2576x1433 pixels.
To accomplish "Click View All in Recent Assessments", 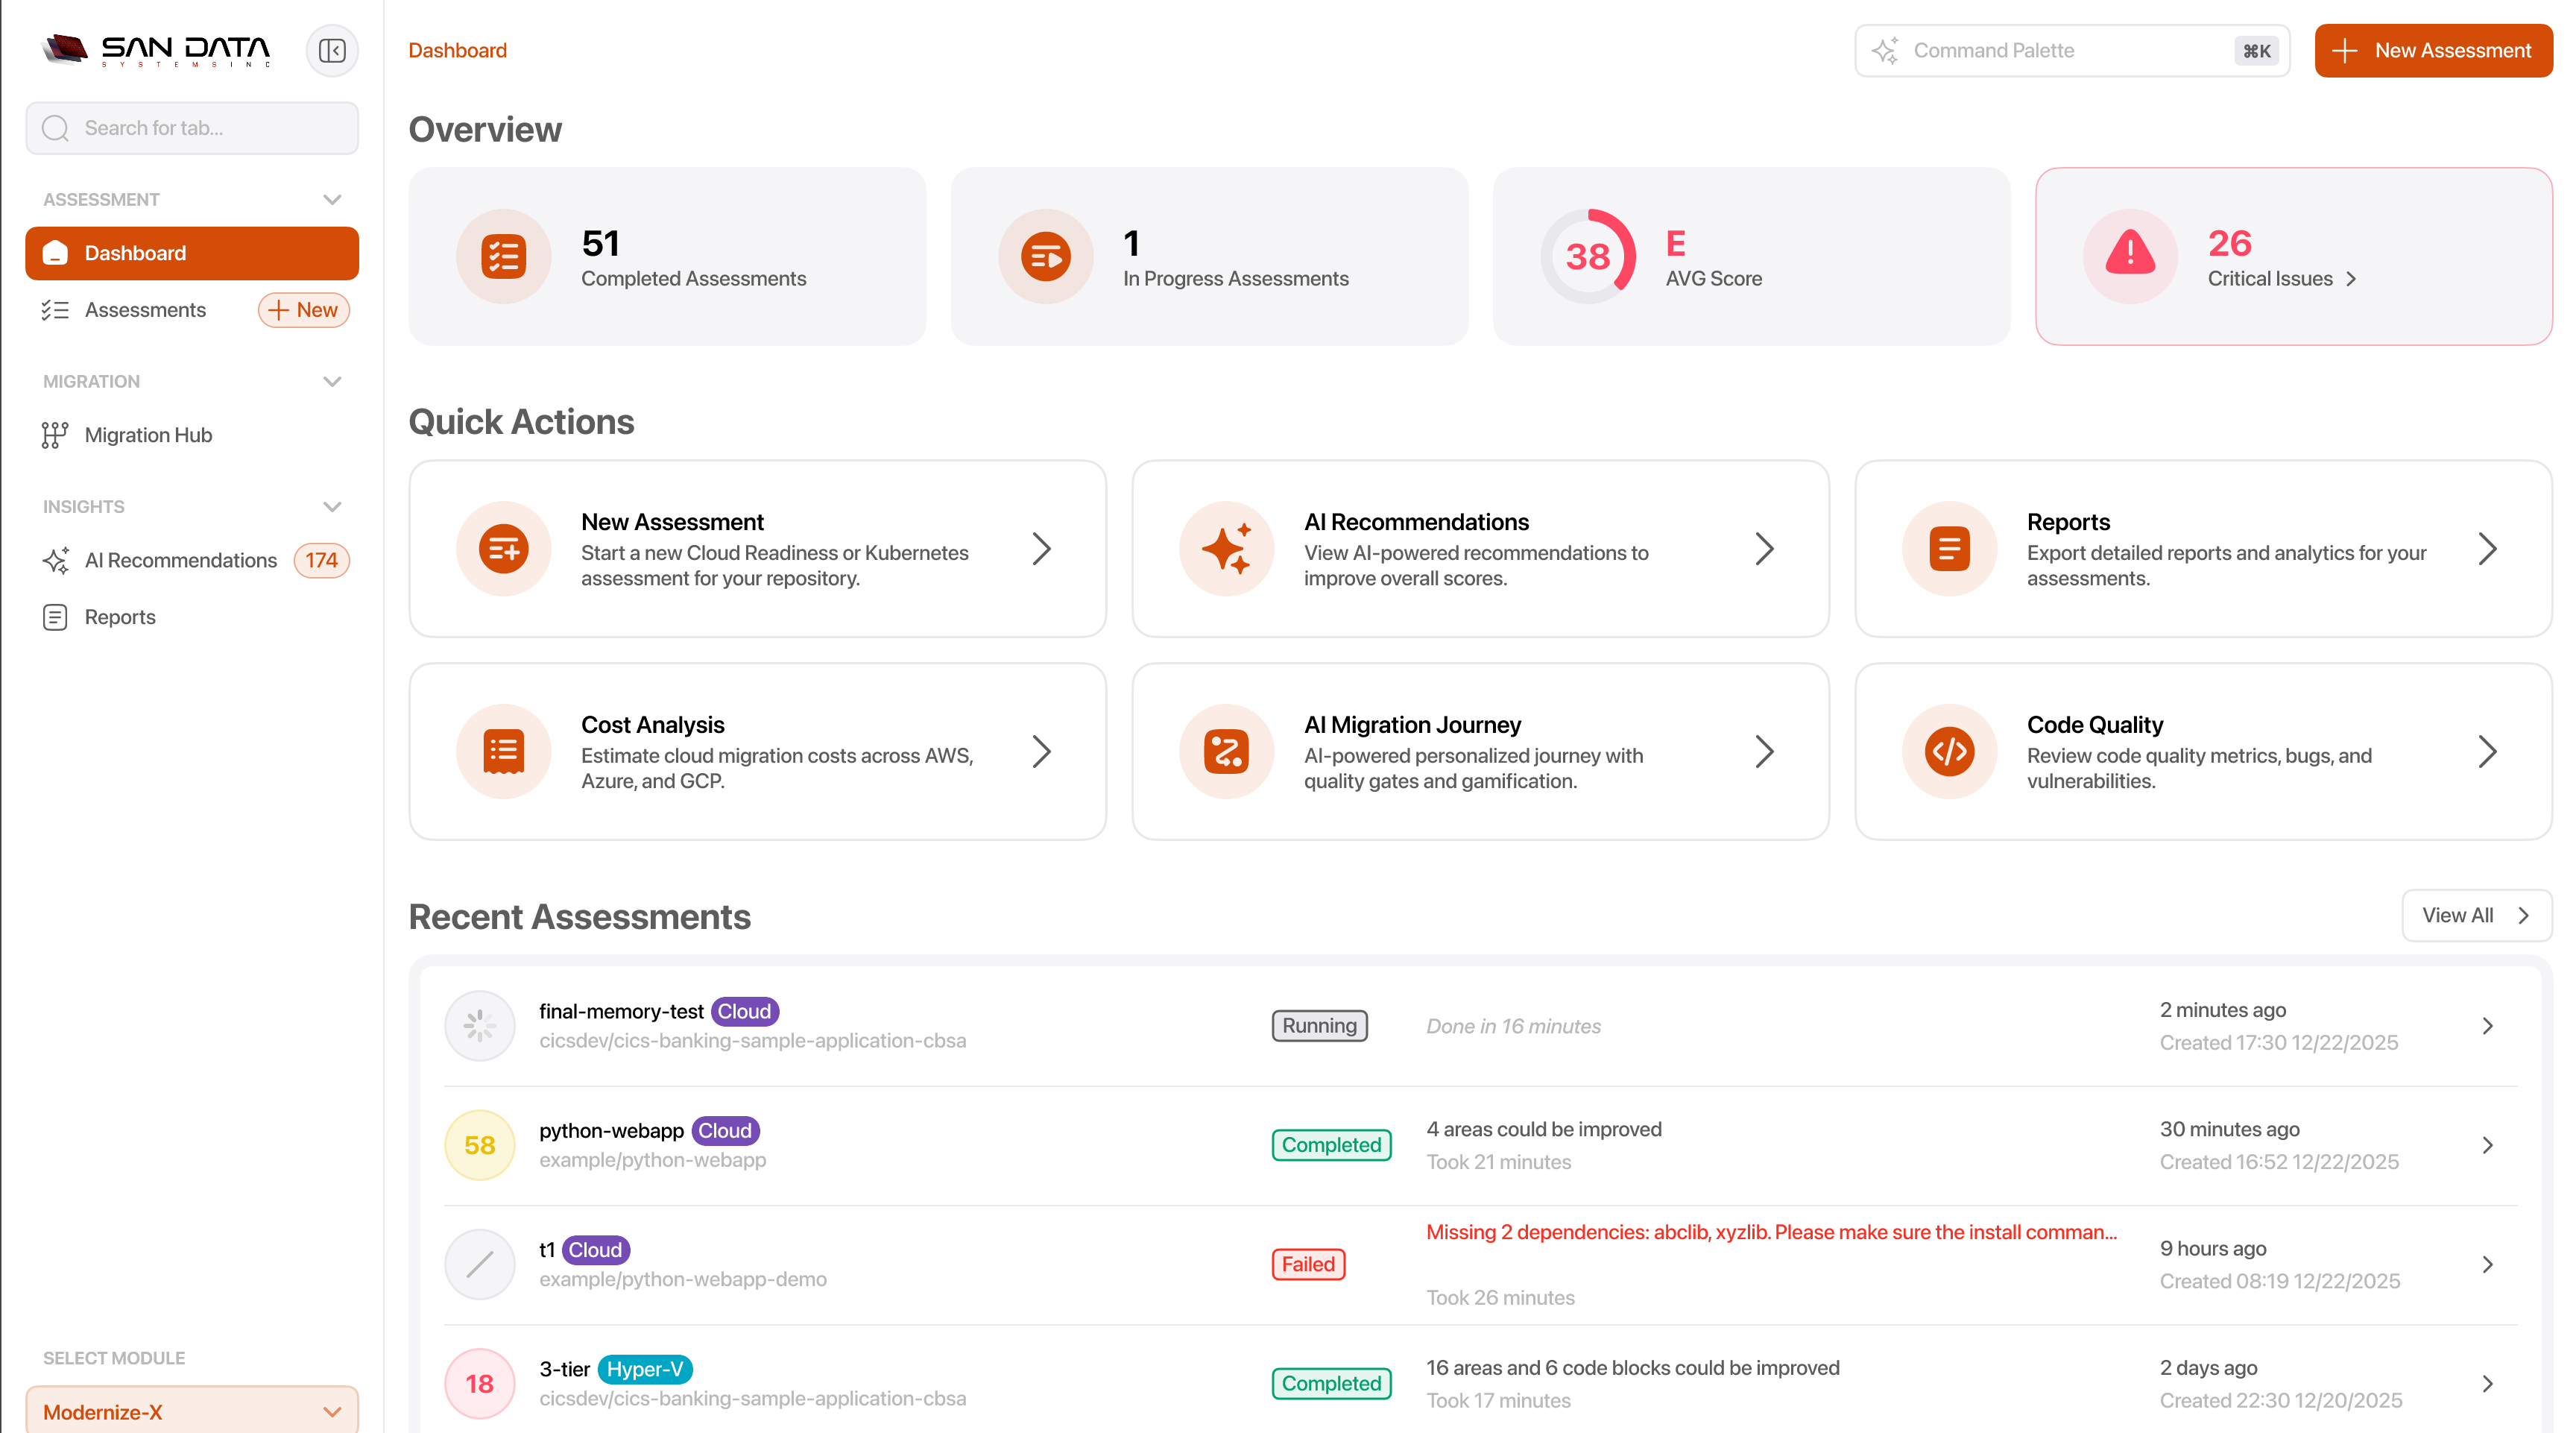I will click(x=2475, y=915).
